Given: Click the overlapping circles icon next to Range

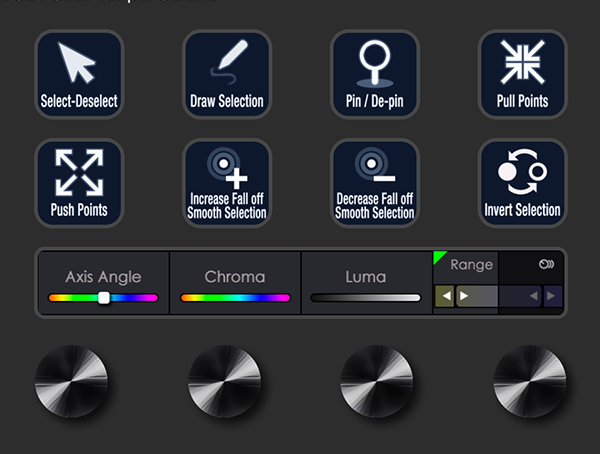Looking at the screenshot, I should tap(546, 264).
